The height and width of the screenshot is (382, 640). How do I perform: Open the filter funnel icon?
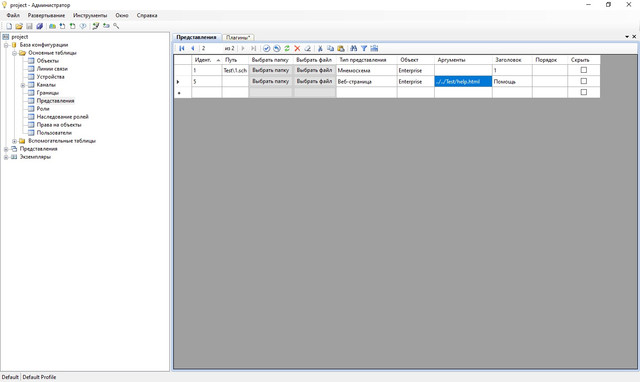coord(364,48)
